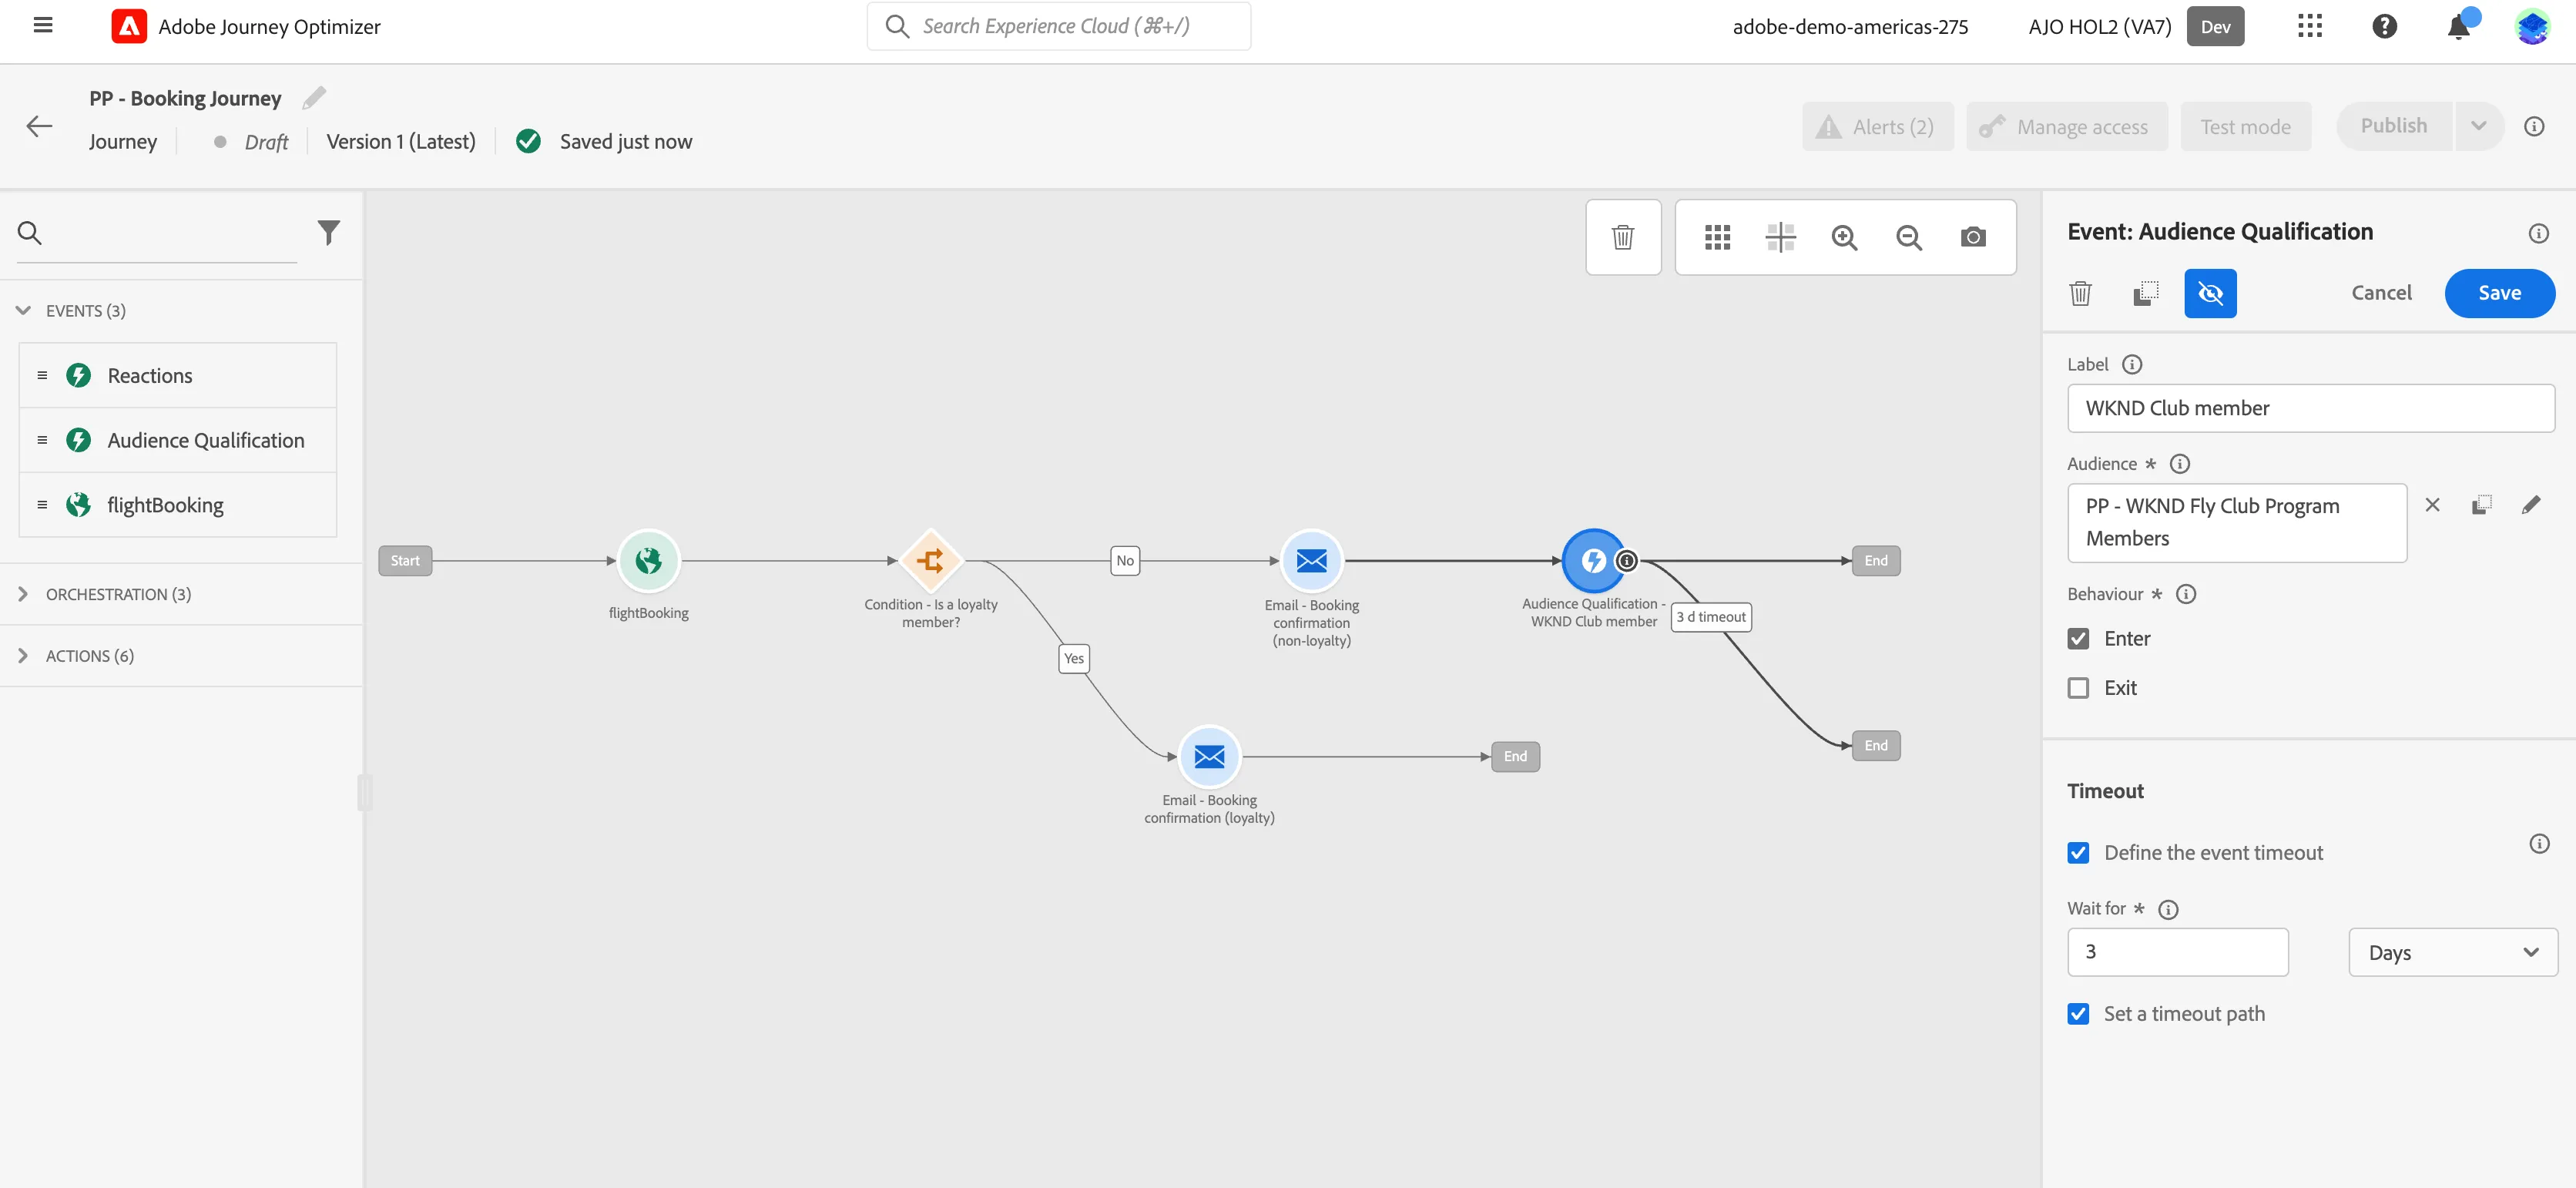
Task: Zoom in on the canvas
Action: click(1844, 237)
